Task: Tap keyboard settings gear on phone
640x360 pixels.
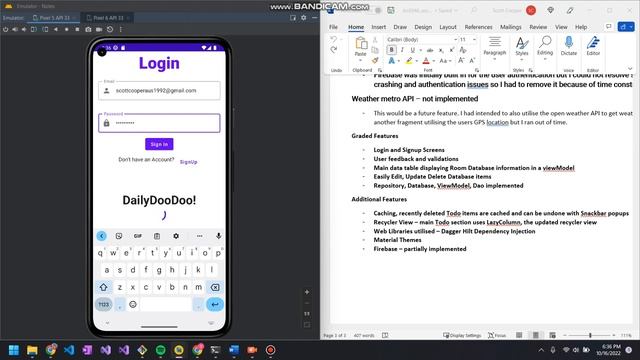Action: [x=176, y=236]
